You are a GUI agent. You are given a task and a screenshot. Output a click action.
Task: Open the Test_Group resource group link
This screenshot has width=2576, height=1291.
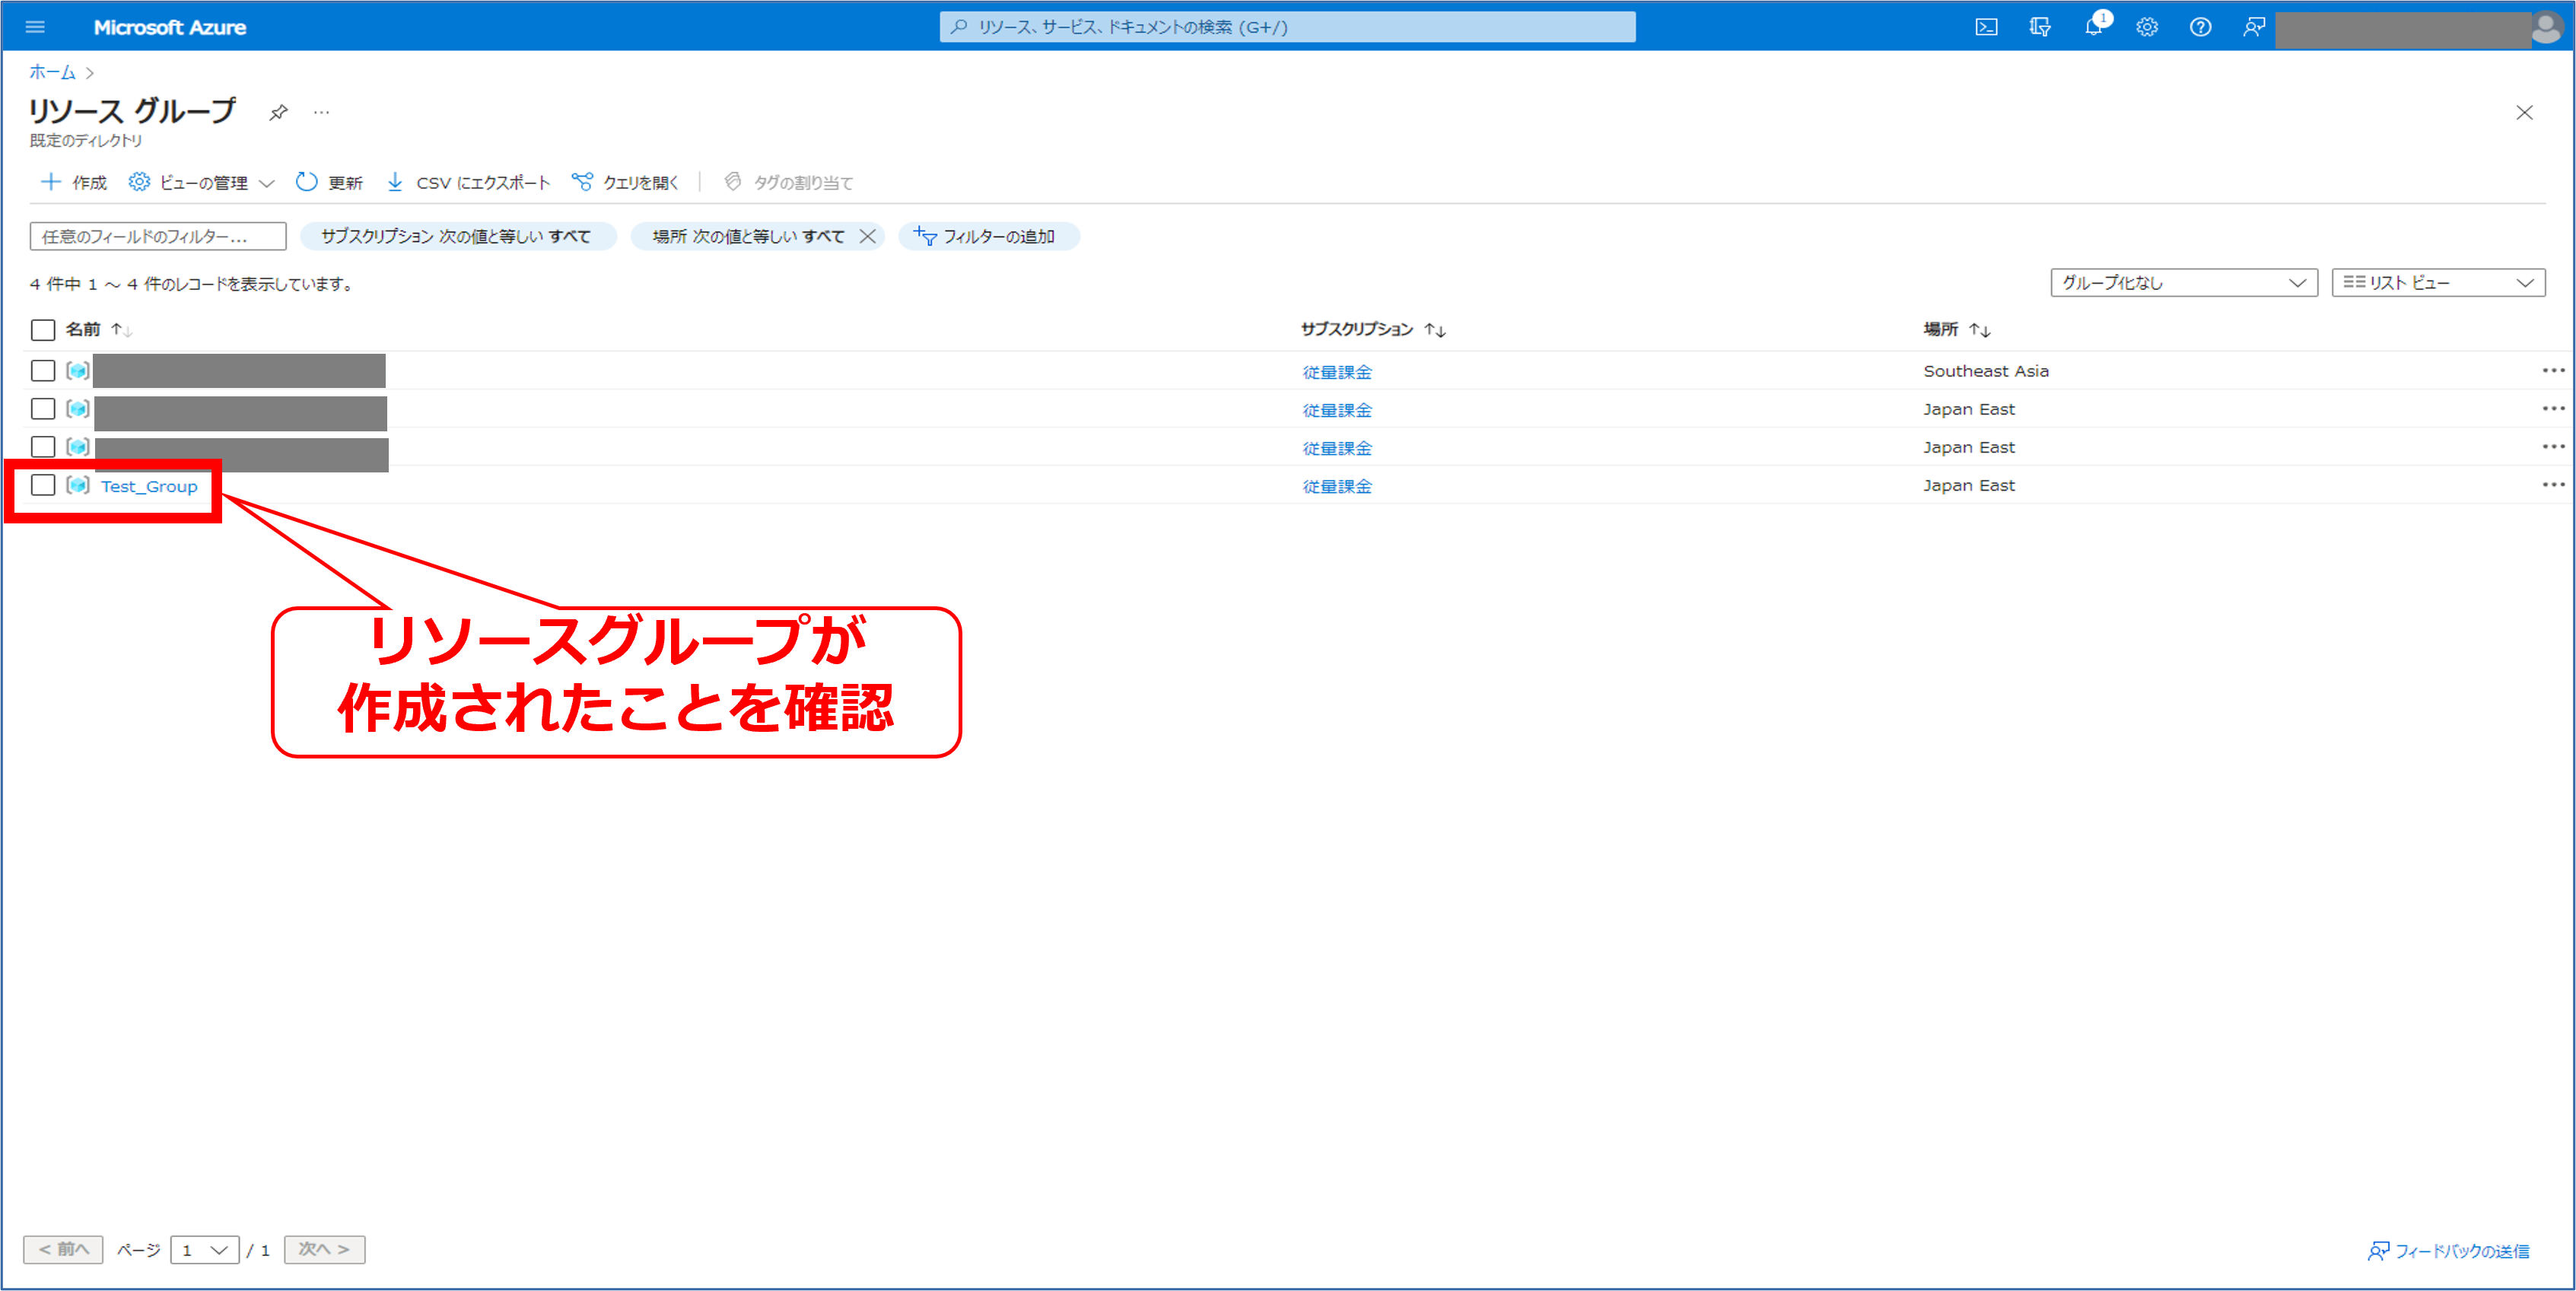(149, 486)
